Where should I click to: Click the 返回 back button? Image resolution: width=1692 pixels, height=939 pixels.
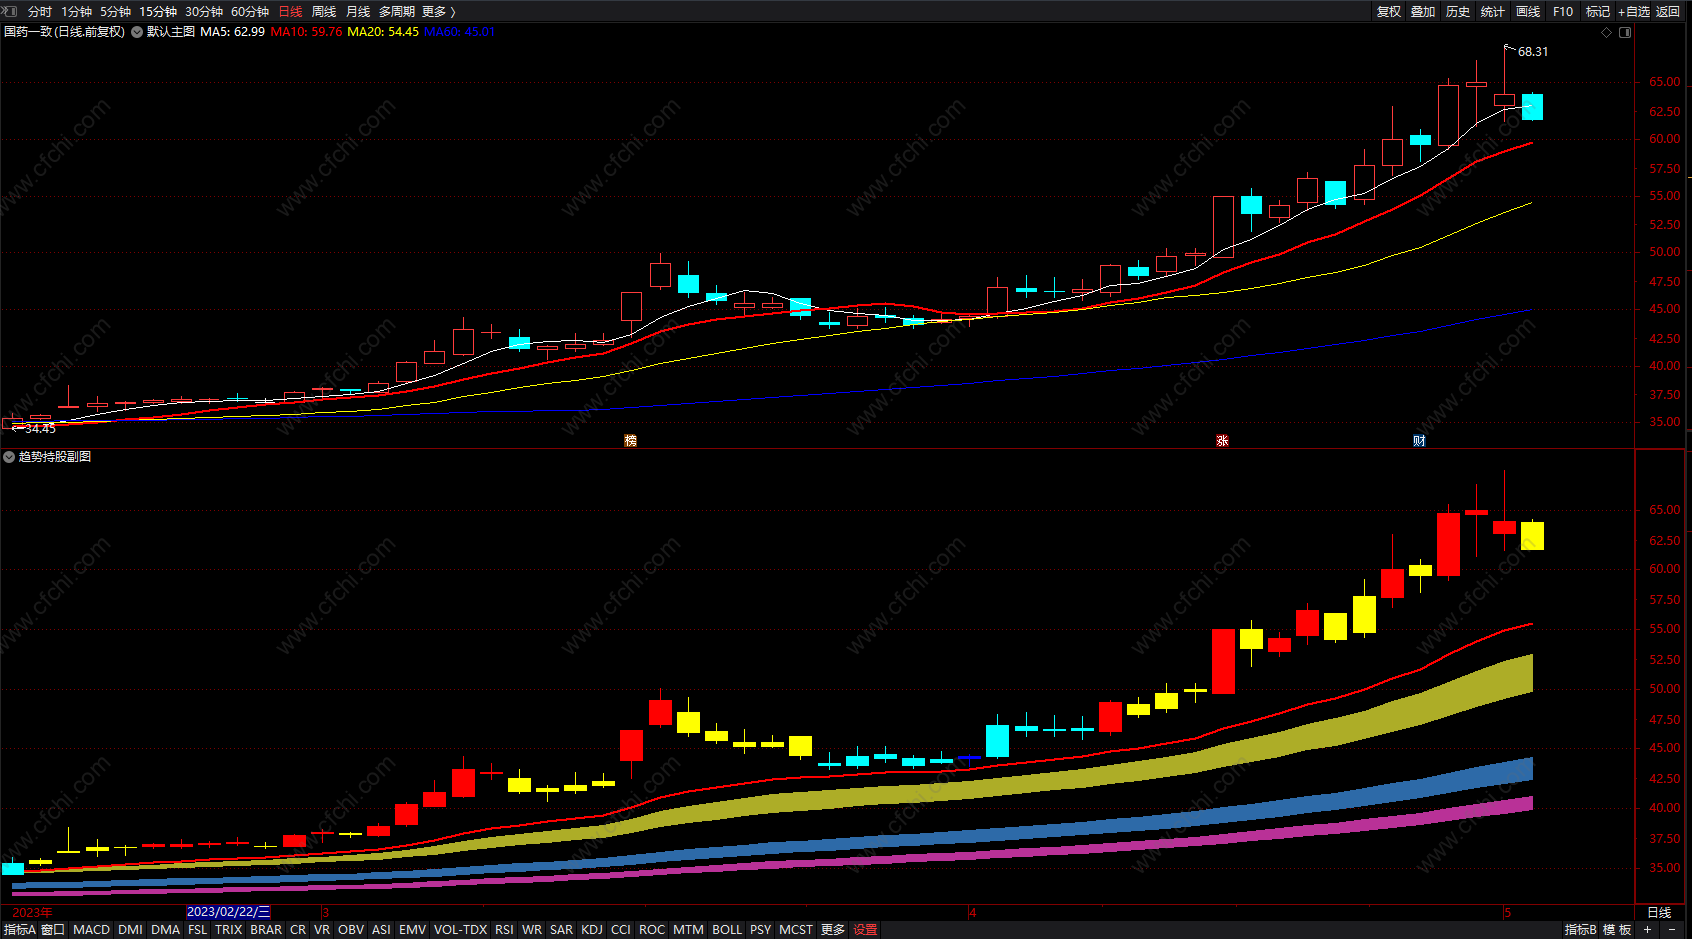pos(1668,11)
